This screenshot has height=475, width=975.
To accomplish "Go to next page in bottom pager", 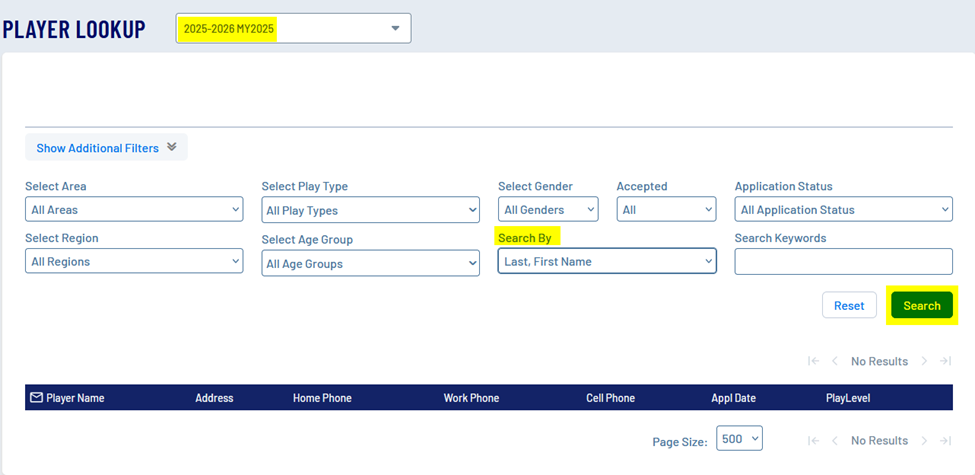I will (x=924, y=440).
